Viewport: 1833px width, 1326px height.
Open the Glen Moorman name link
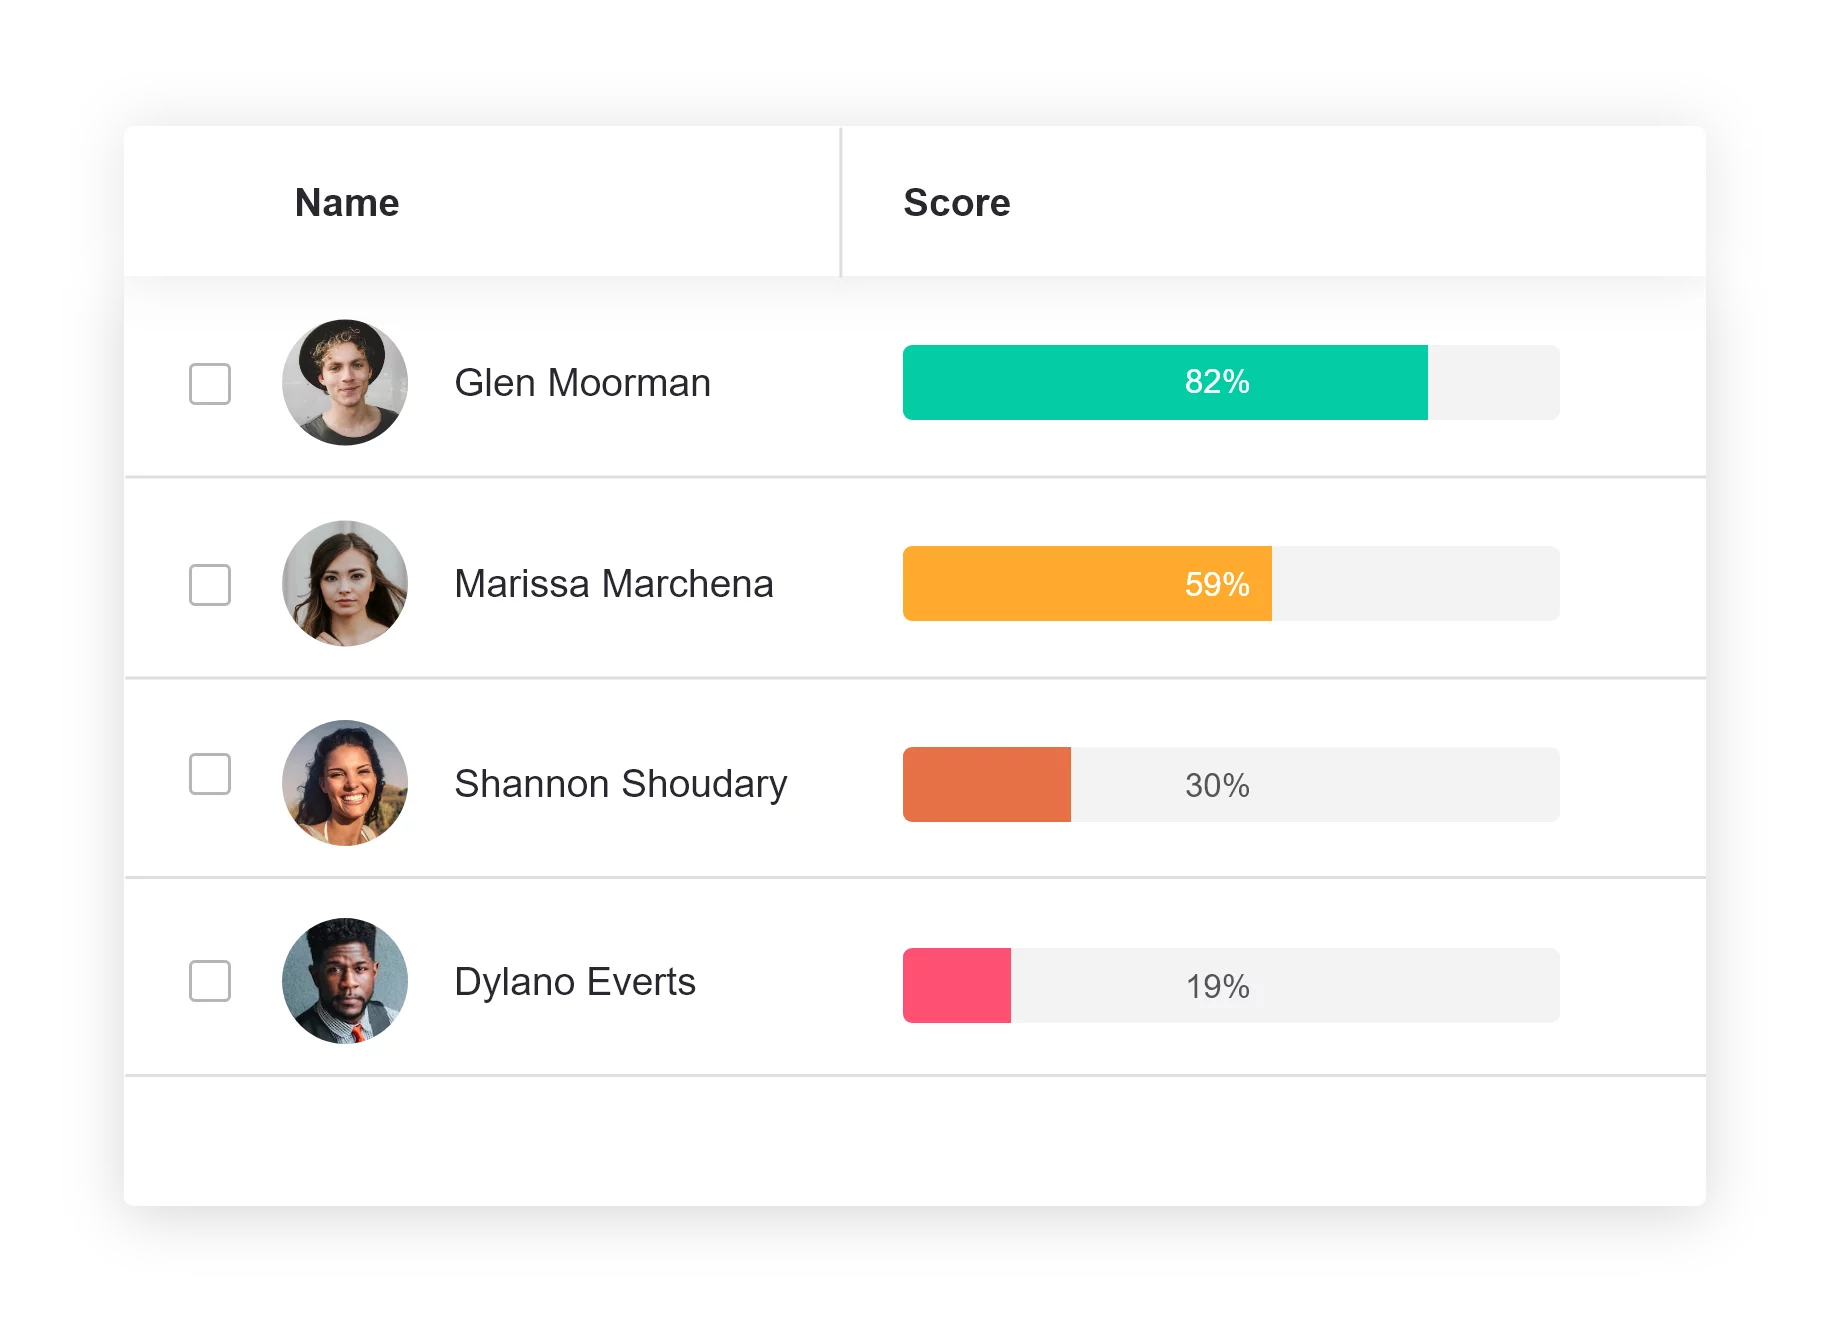[x=582, y=383]
